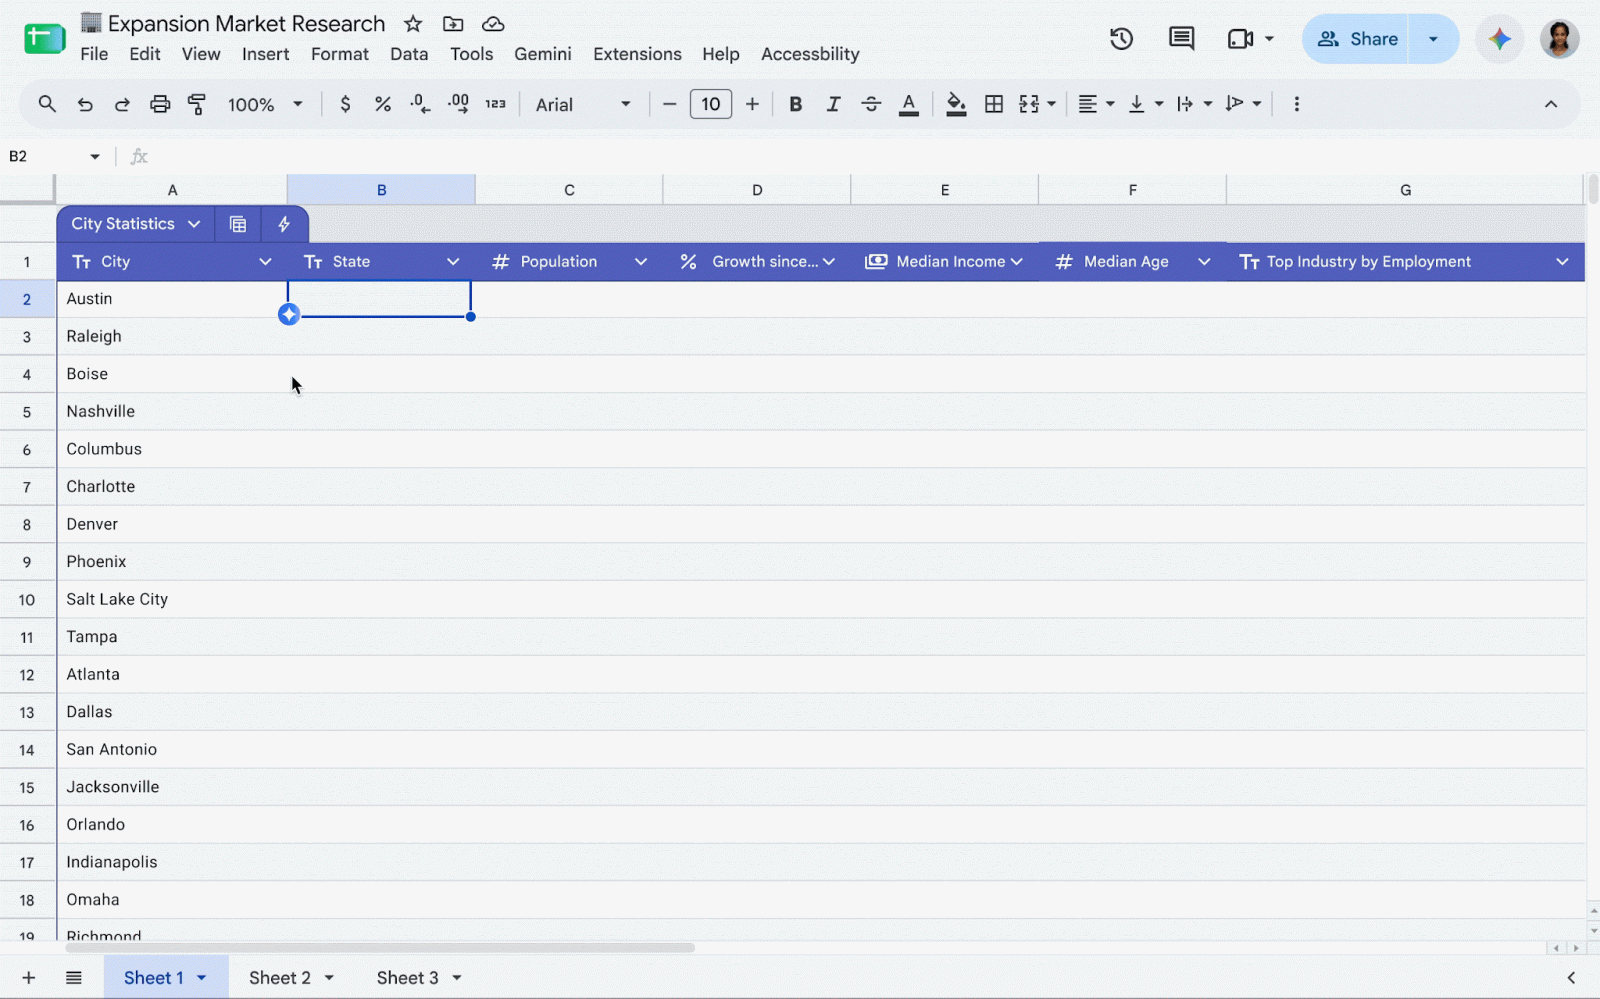Decrease decimal places
This screenshot has width=1600, height=999.
point(420,104)
